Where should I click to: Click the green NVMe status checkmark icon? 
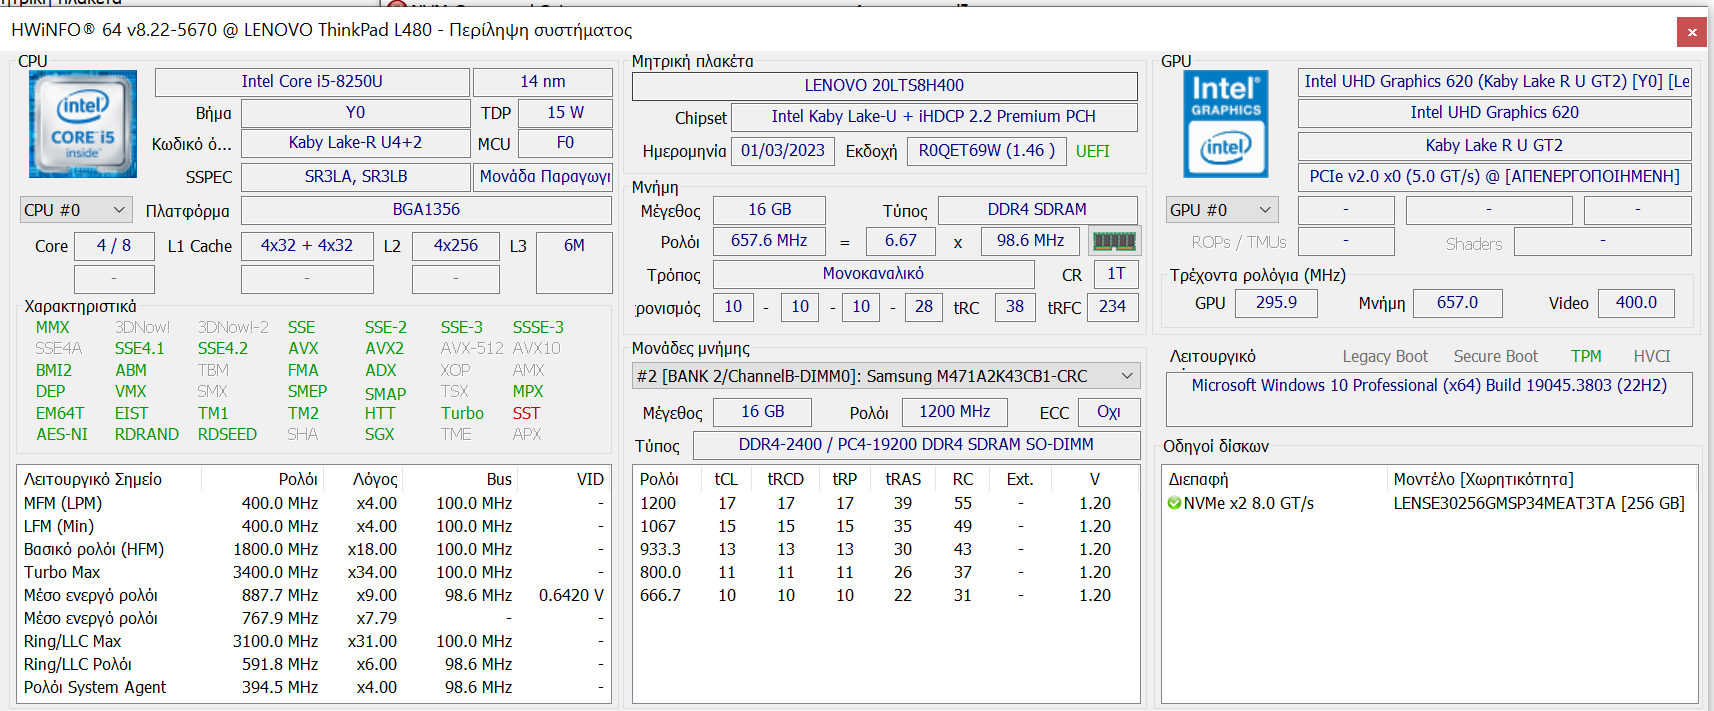[1174, 503]
